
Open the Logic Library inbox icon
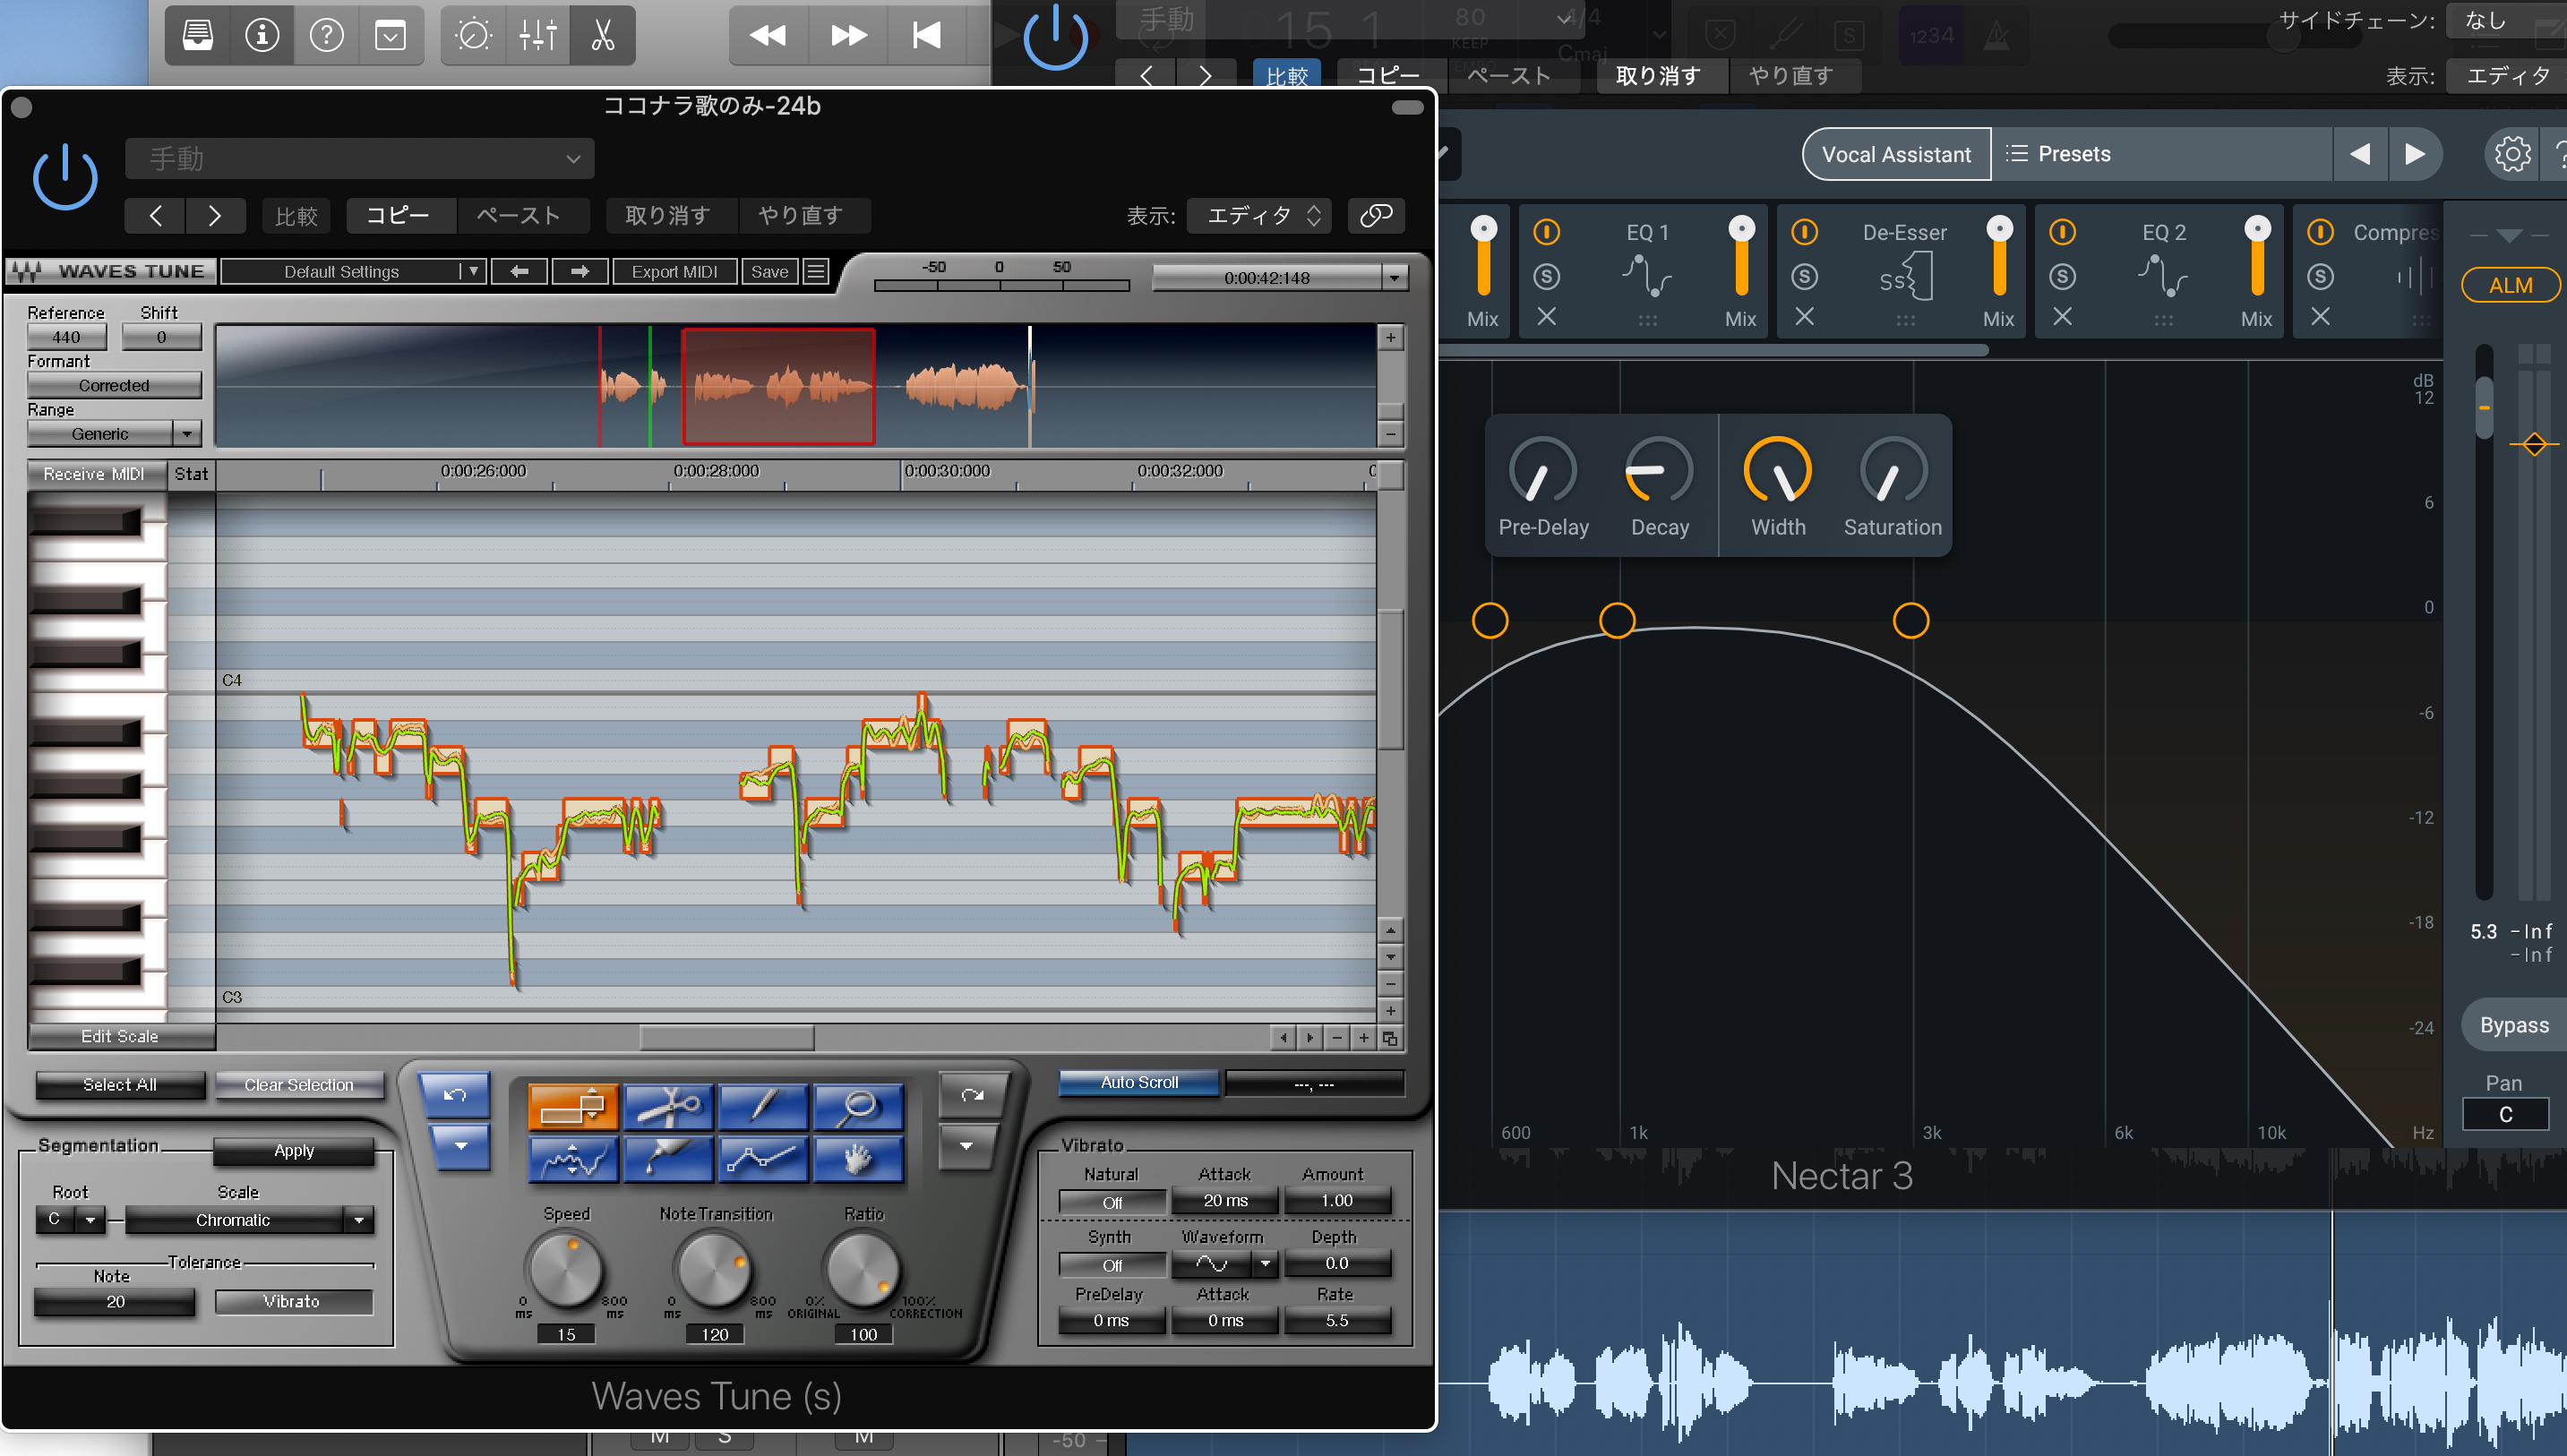tap(198, 36)
